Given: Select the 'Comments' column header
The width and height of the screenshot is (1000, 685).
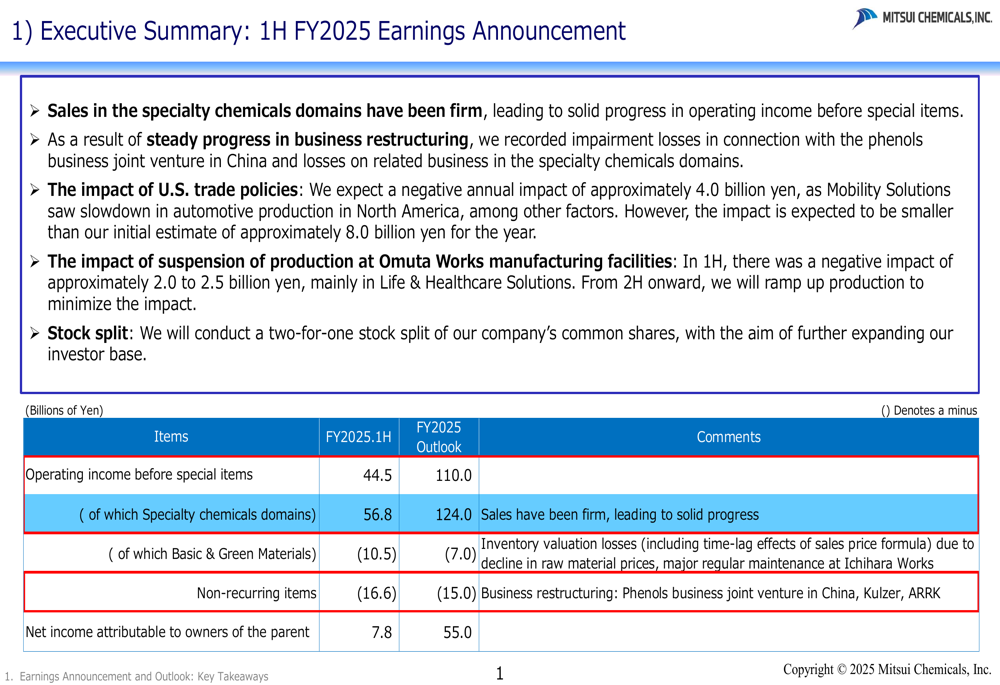Looking at the screenshot, I should (728, 437).
